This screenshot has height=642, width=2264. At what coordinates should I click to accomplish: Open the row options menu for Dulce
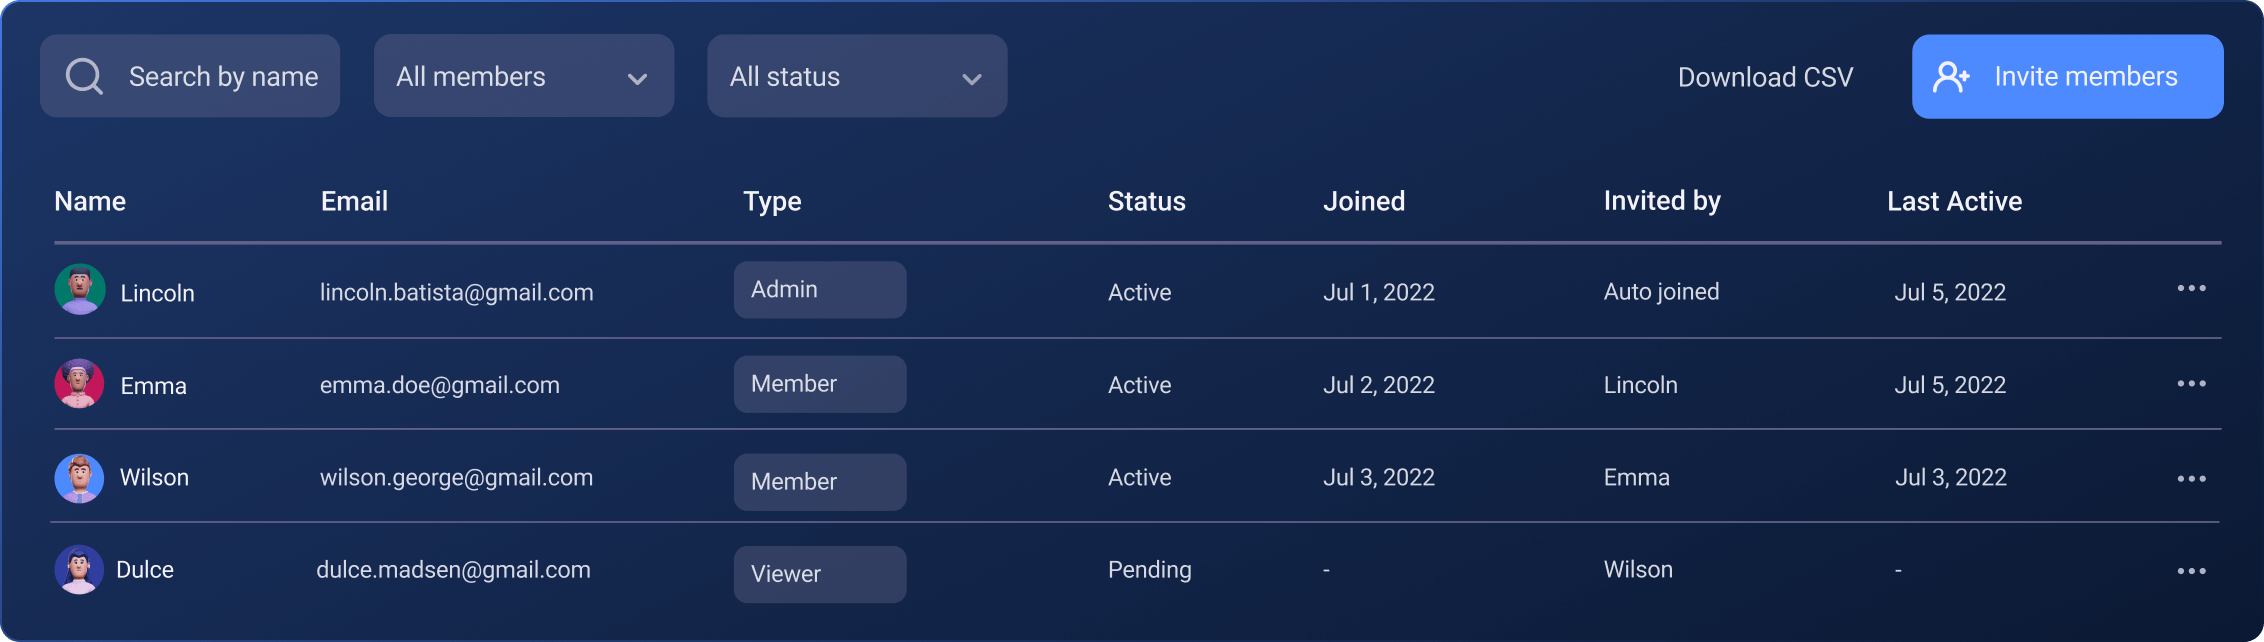[2192, 569]
